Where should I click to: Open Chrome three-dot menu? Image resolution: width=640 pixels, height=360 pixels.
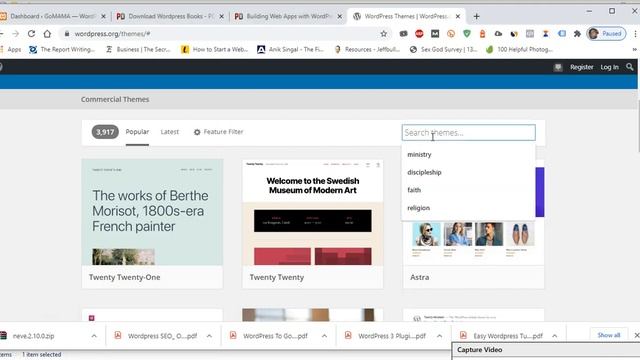(x=636, y=34)
